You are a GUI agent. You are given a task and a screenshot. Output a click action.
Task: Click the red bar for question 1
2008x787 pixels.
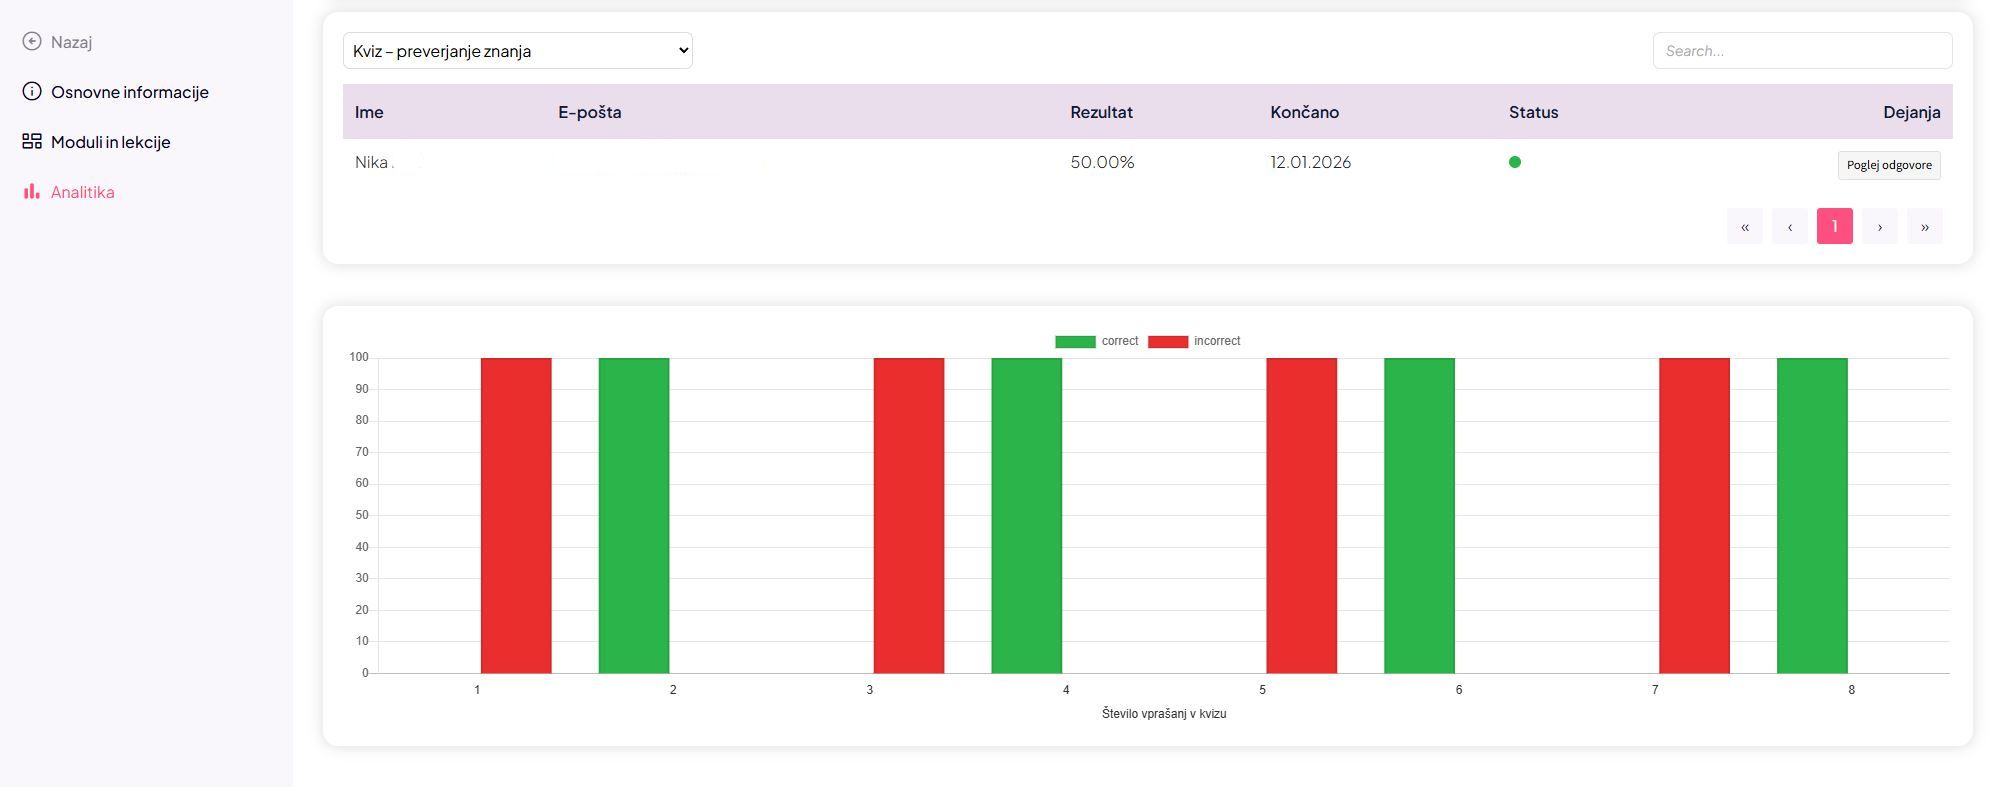516,515
